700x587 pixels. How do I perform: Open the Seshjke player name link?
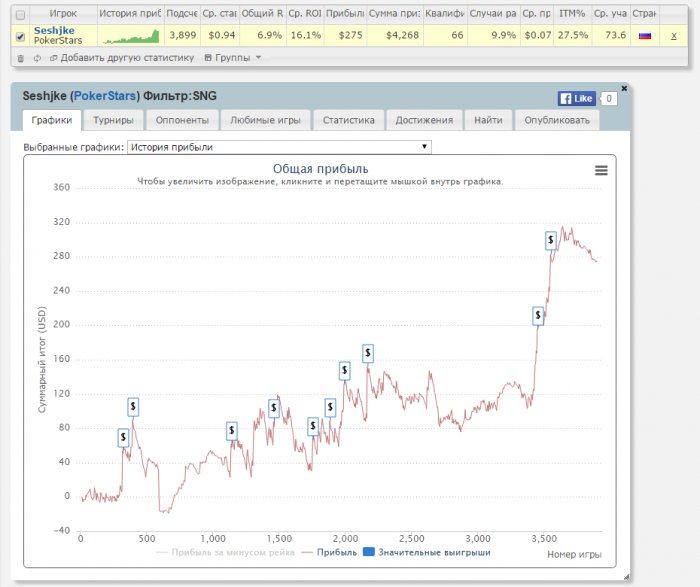coord(54,30)
